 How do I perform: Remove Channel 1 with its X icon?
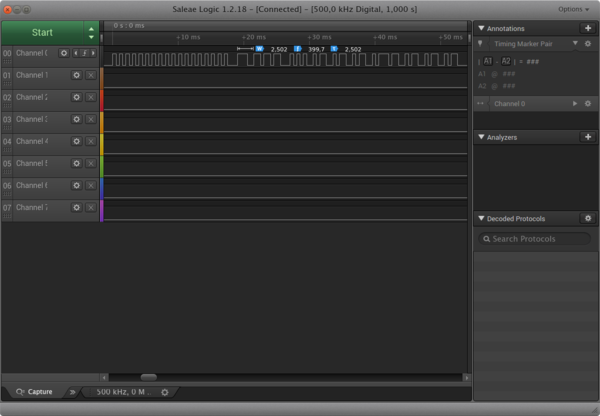91,75
